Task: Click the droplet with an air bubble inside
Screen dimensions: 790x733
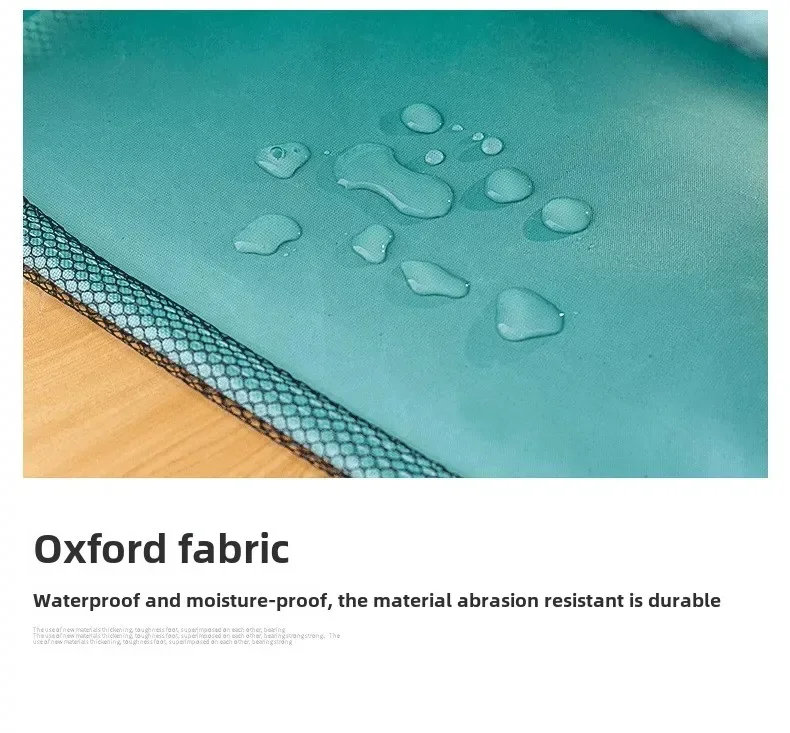Action: coord(283,159)
